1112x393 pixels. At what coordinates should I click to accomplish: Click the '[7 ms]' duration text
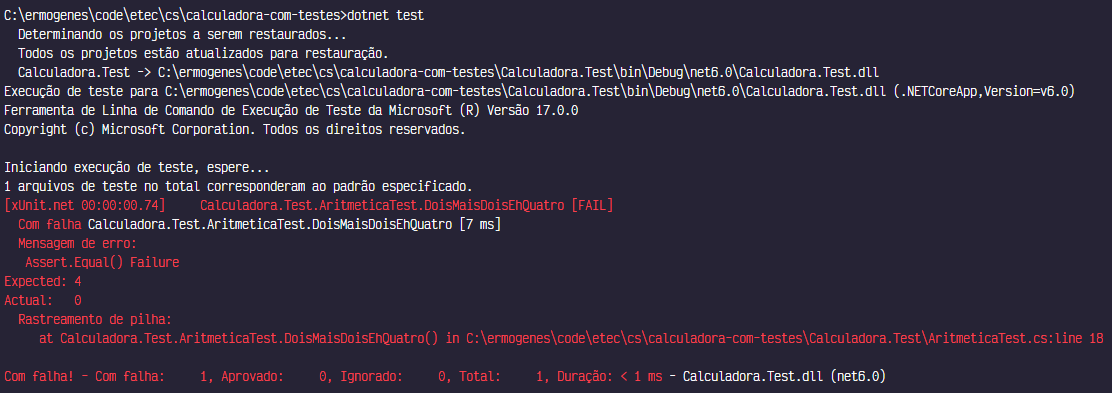480,225
